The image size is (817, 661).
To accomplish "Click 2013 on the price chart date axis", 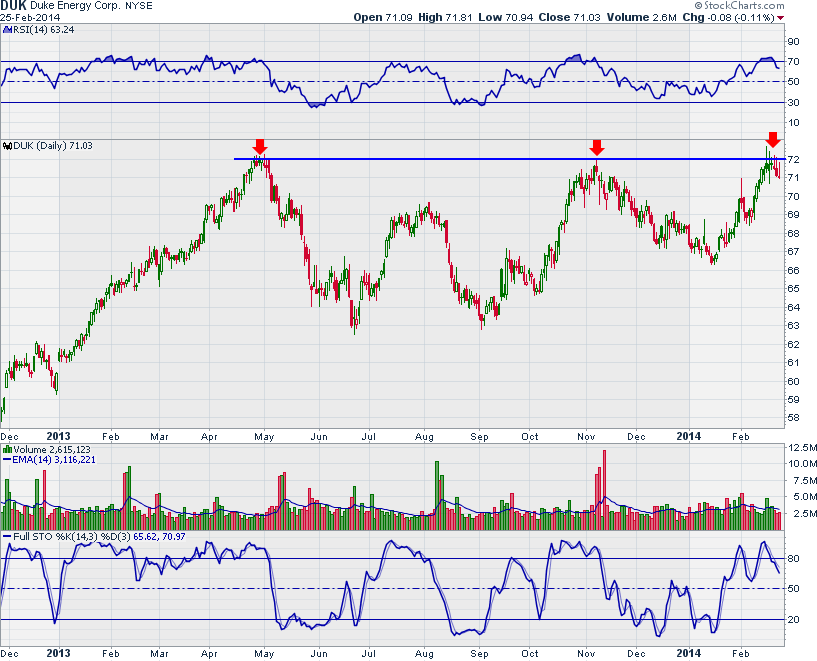I will pos(58,436).
